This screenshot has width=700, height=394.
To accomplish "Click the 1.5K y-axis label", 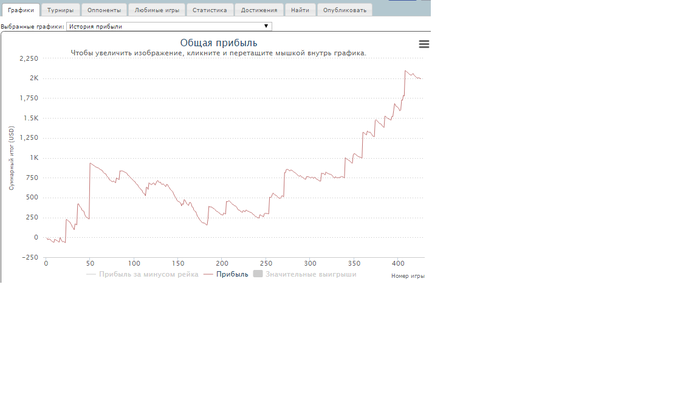I will [31, 118].
